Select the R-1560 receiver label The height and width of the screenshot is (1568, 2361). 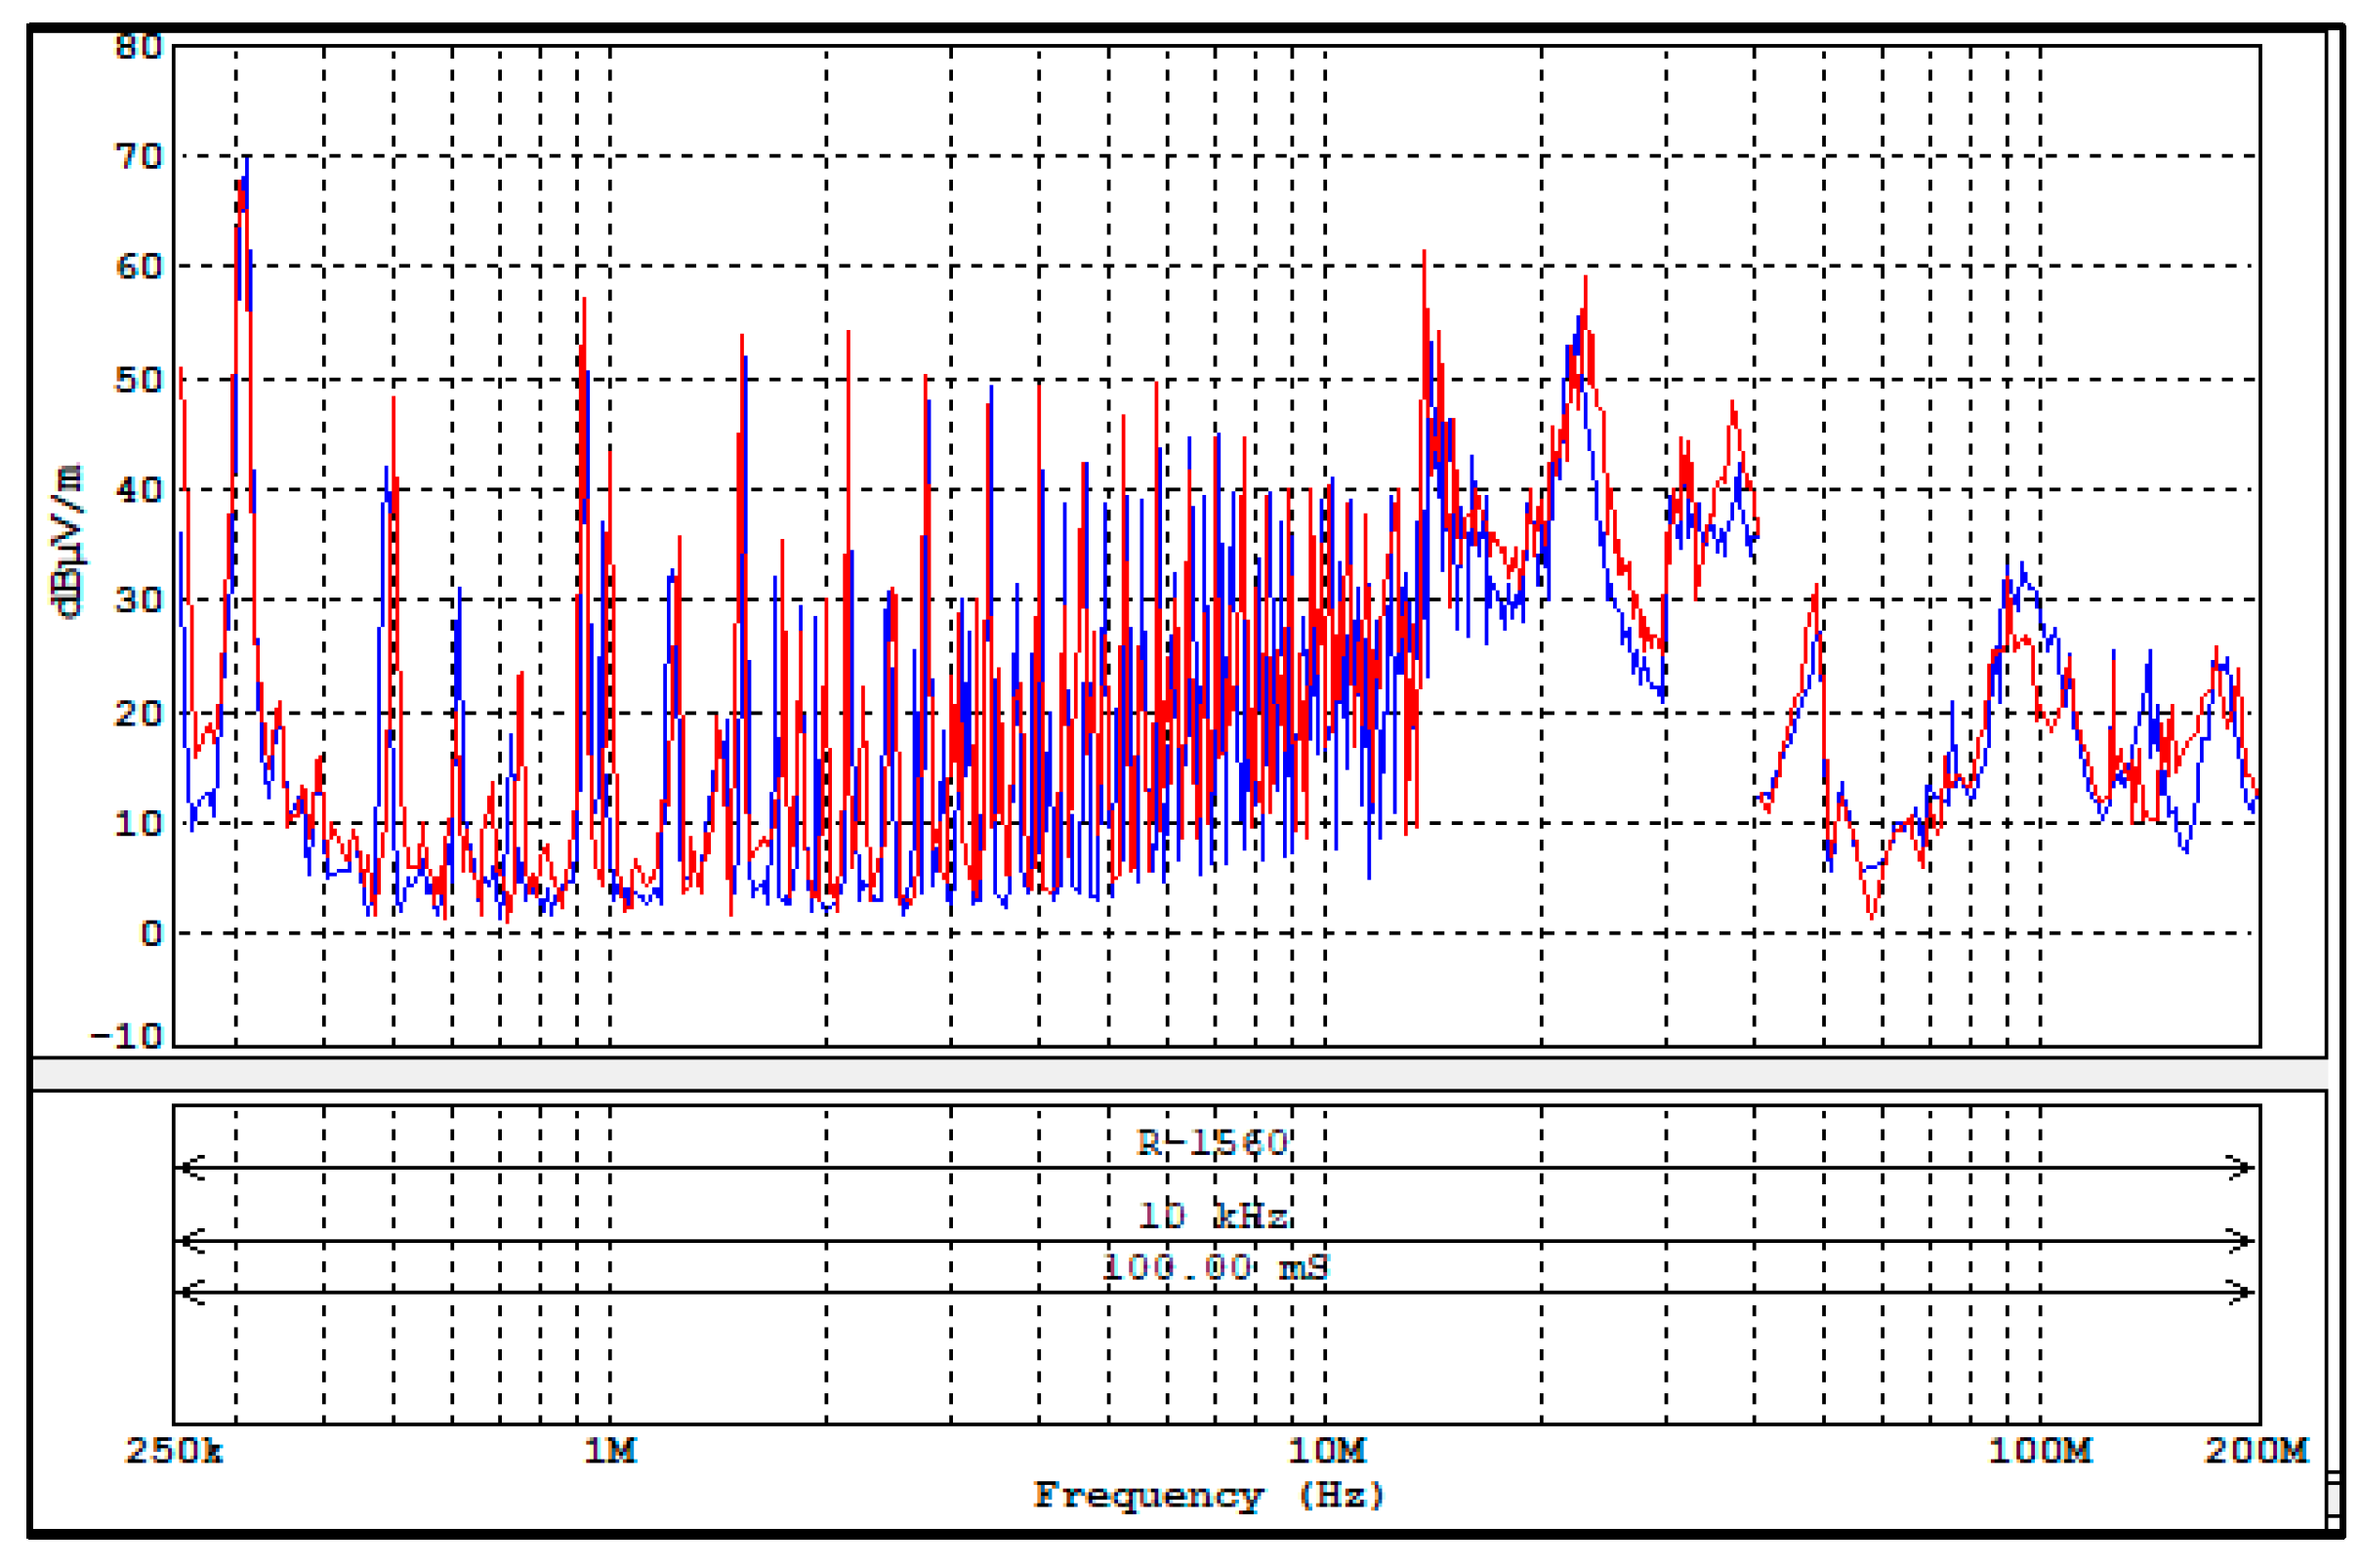click(x=1213, y=1143)
